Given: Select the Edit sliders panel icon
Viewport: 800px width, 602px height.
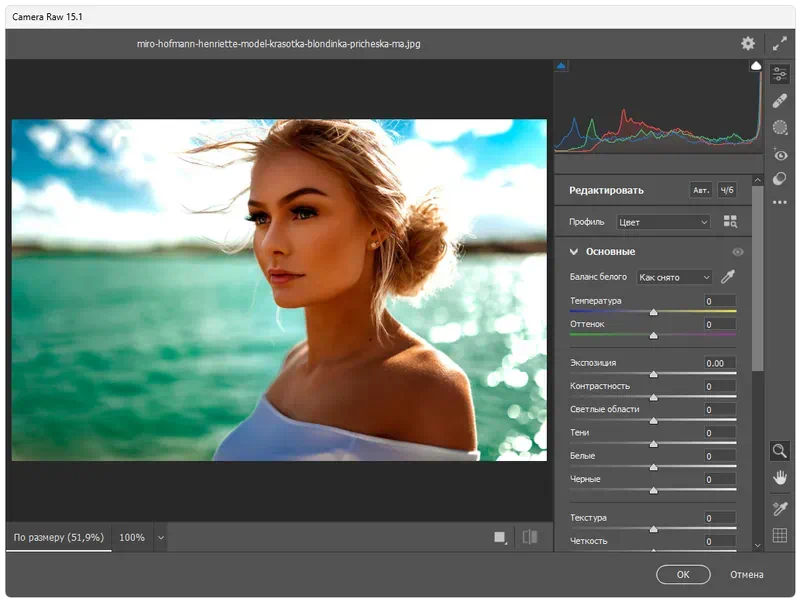Looking at the screenshot, I should pos(779,74).
